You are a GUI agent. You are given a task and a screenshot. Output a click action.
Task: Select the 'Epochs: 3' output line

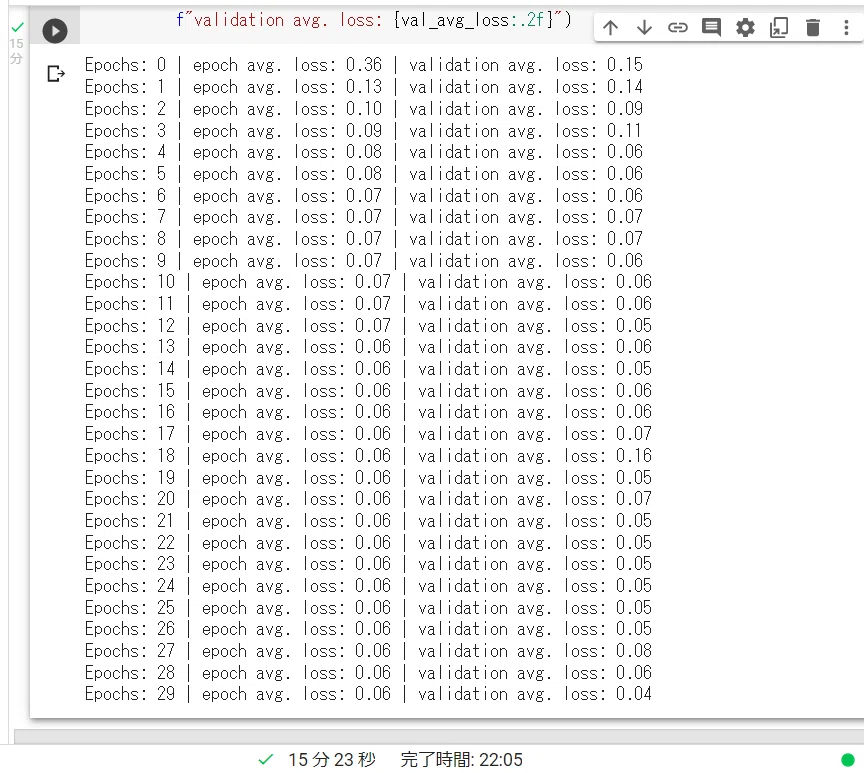click(364, 131)
